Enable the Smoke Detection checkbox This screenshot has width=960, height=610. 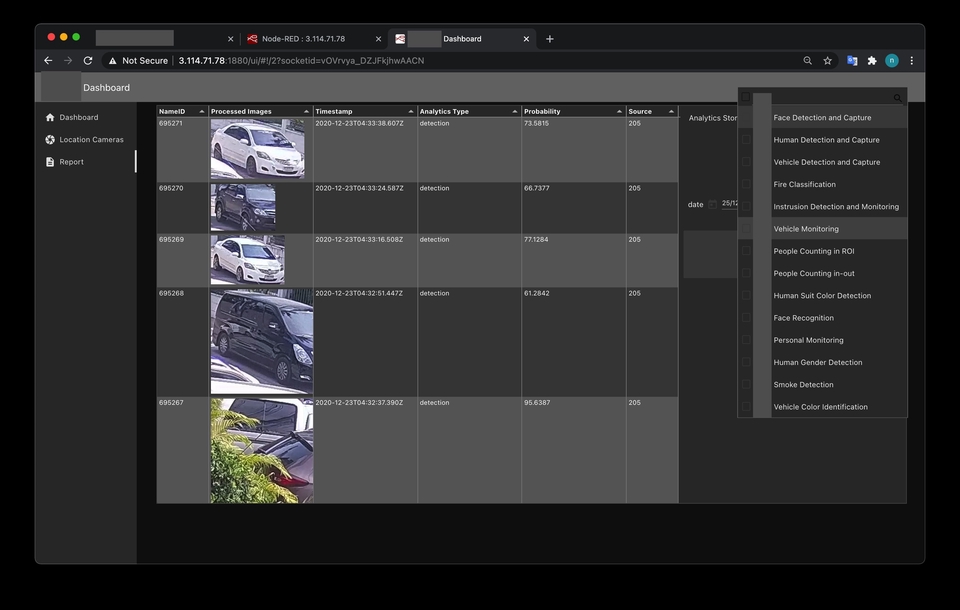tap(746, 385)
